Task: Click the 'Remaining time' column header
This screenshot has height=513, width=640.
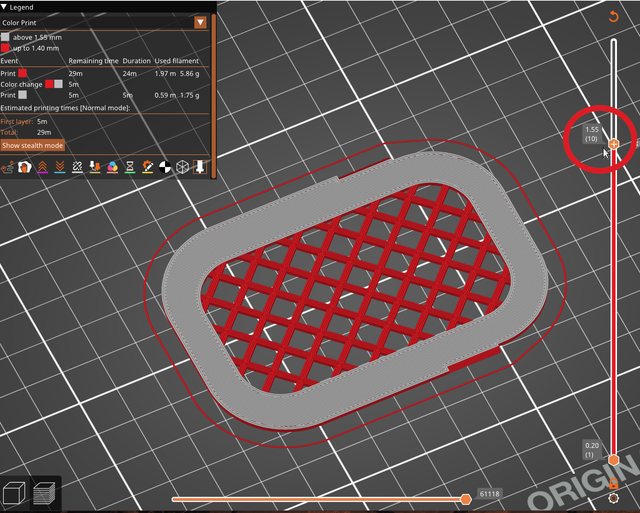Action: (x=93, y=61)
